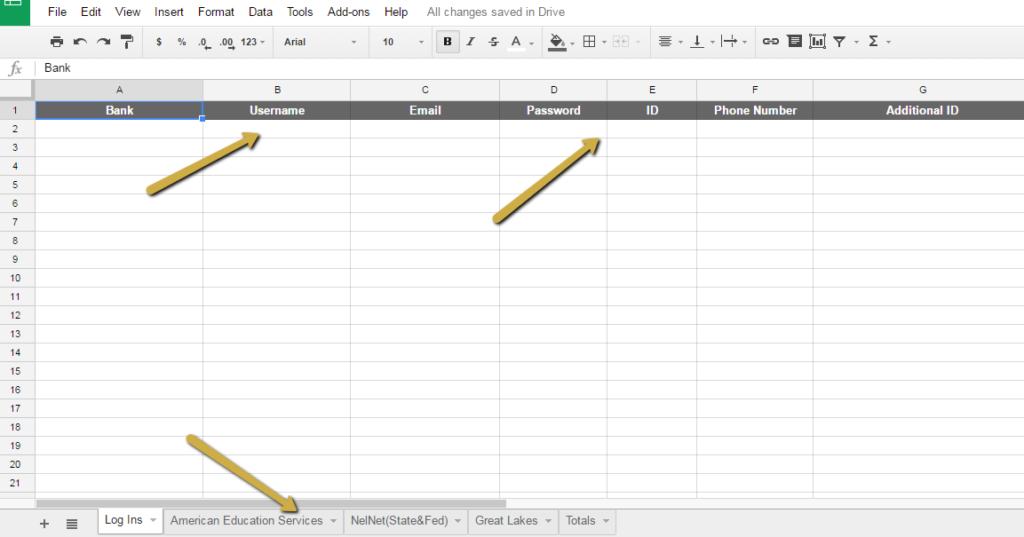Click All changes saved in Drive

click(496, 12)
